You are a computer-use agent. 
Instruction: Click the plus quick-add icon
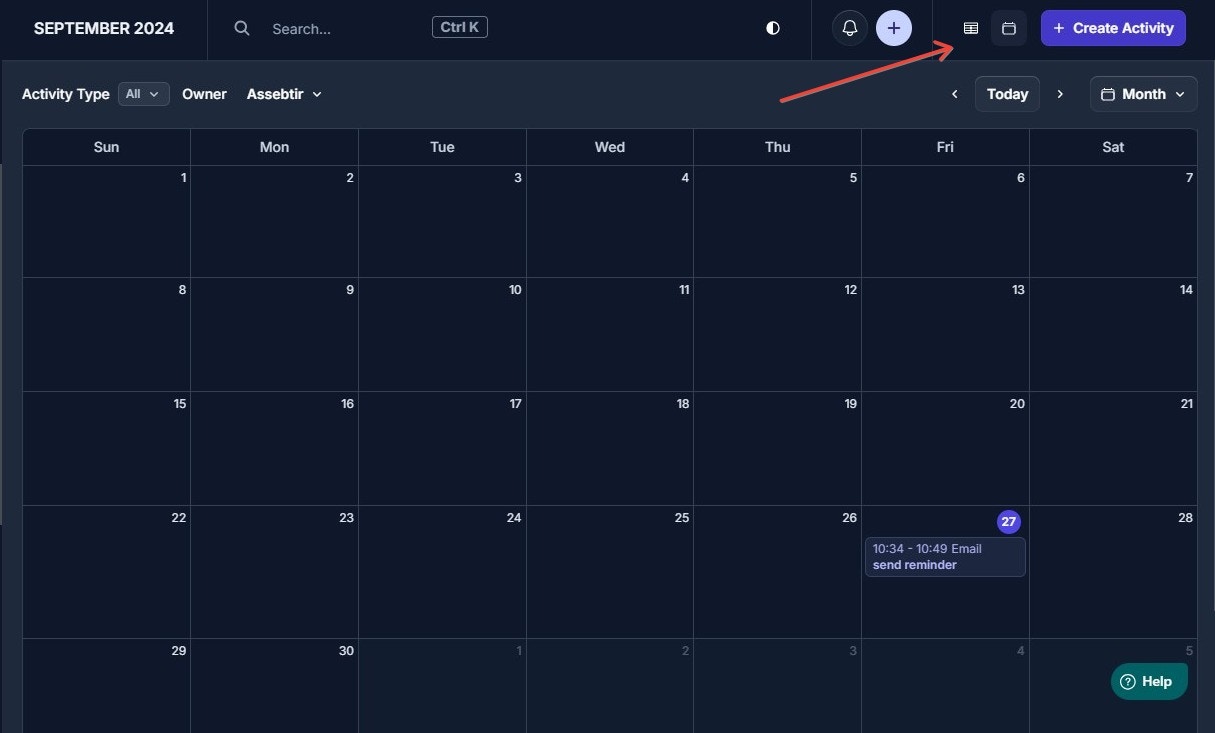click(x=893, y=27)
